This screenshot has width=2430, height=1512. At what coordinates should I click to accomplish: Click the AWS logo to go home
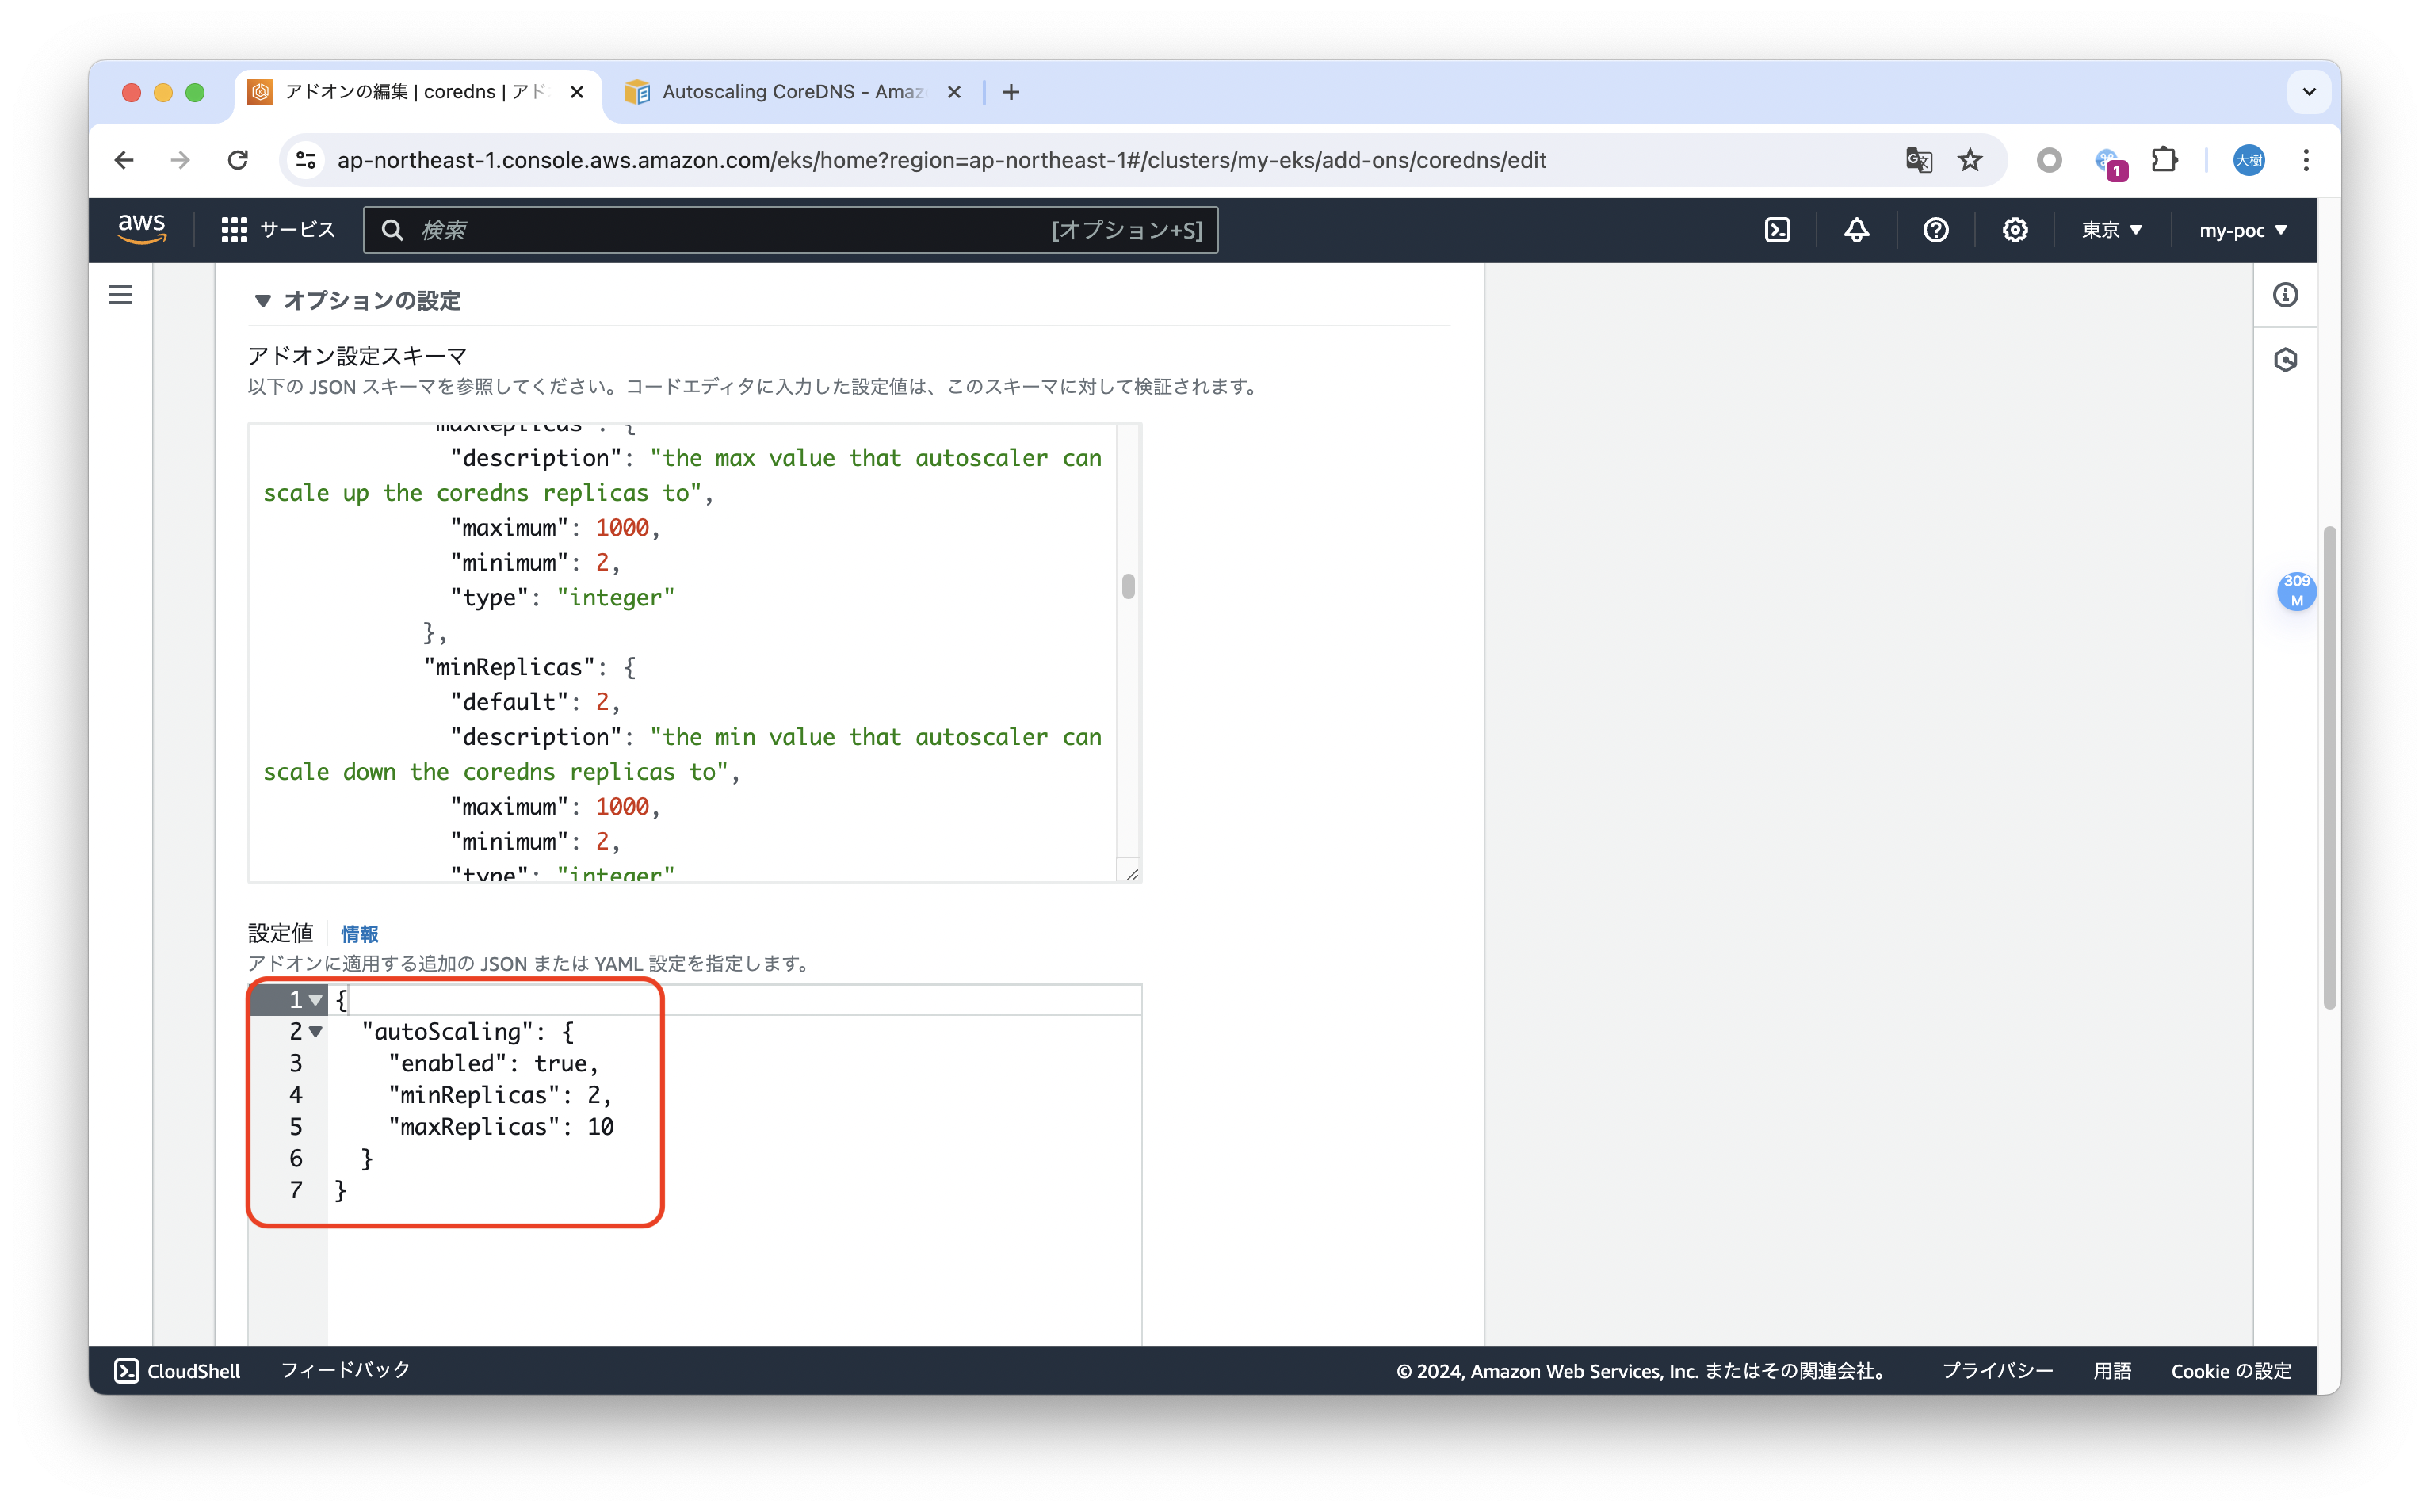click(x=142, y=228)
